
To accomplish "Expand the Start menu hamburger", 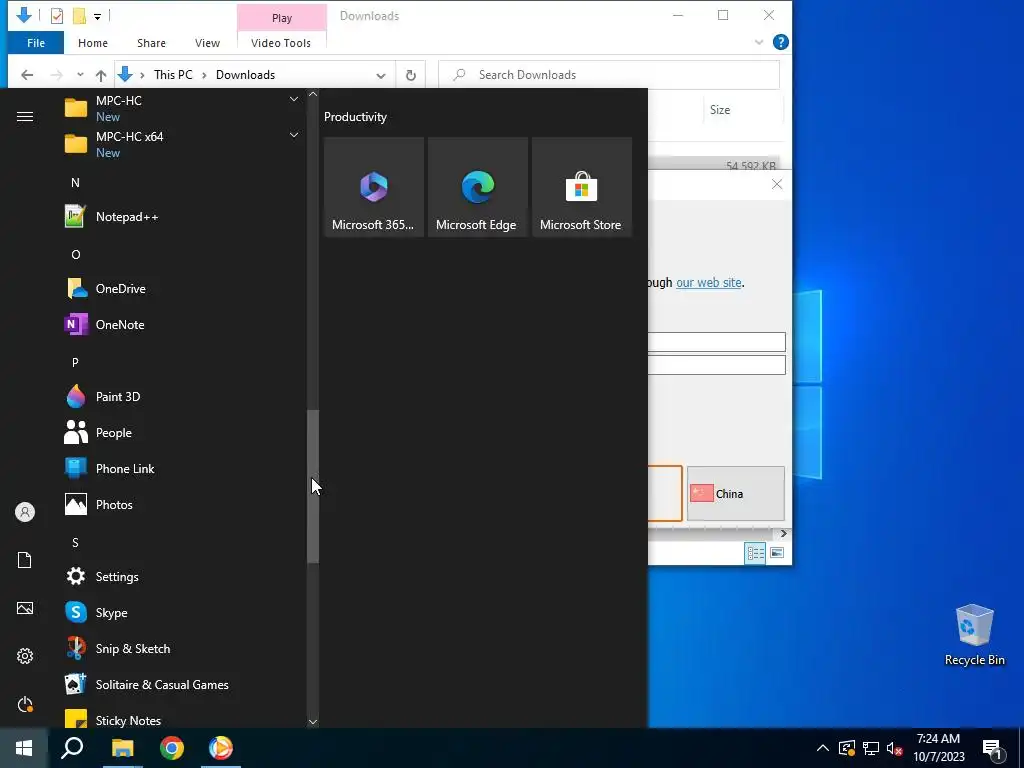I will point(25,116).
